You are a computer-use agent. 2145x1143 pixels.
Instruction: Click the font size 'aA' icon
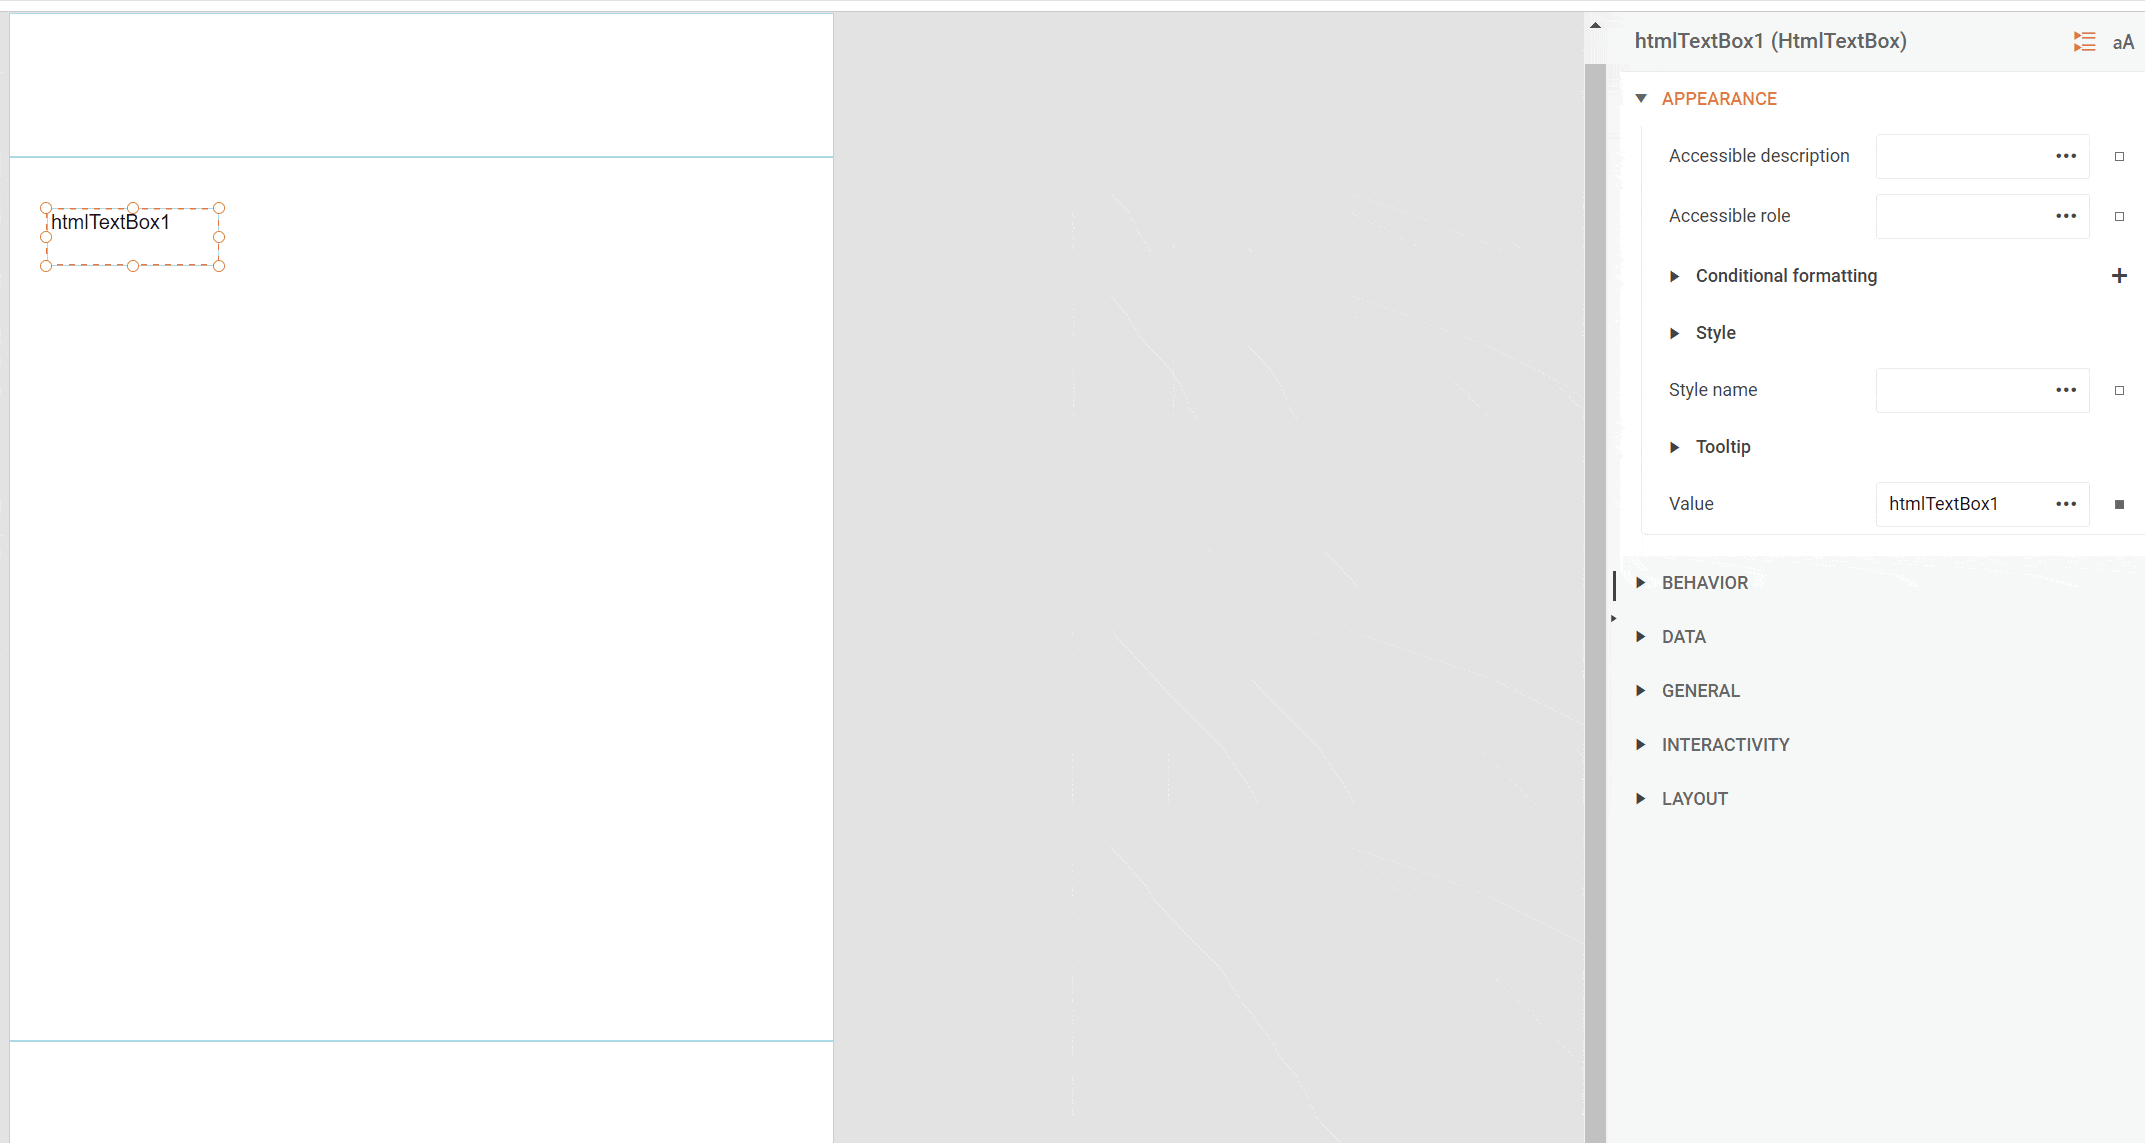pos(2125,41)
